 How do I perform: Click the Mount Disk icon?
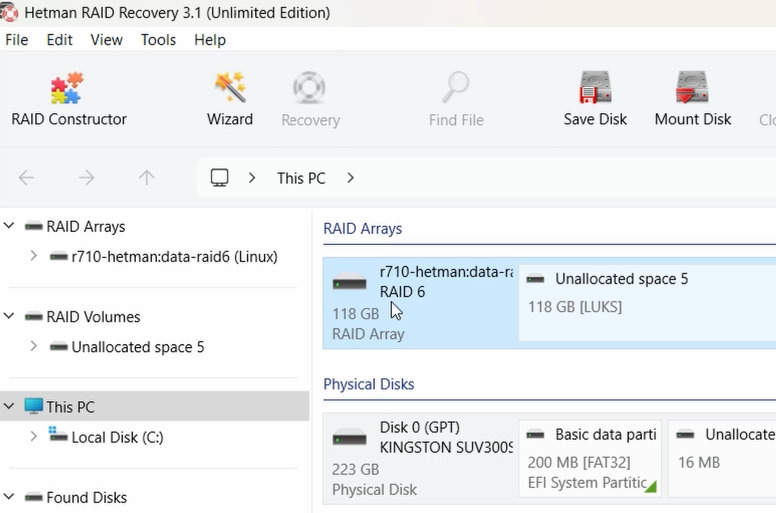pyautogui.click(x=692, y=87)
